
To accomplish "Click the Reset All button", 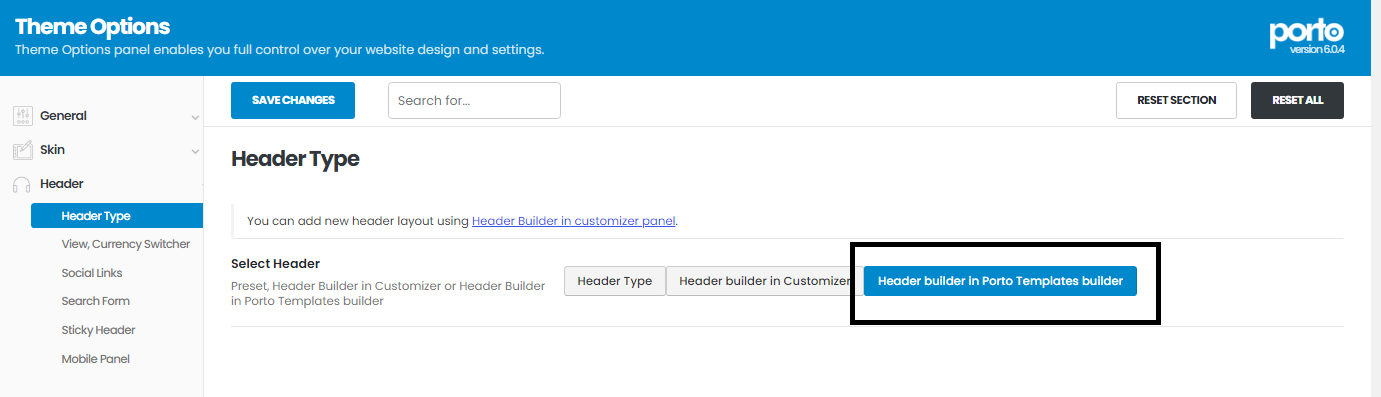I will coord(1297,100).
